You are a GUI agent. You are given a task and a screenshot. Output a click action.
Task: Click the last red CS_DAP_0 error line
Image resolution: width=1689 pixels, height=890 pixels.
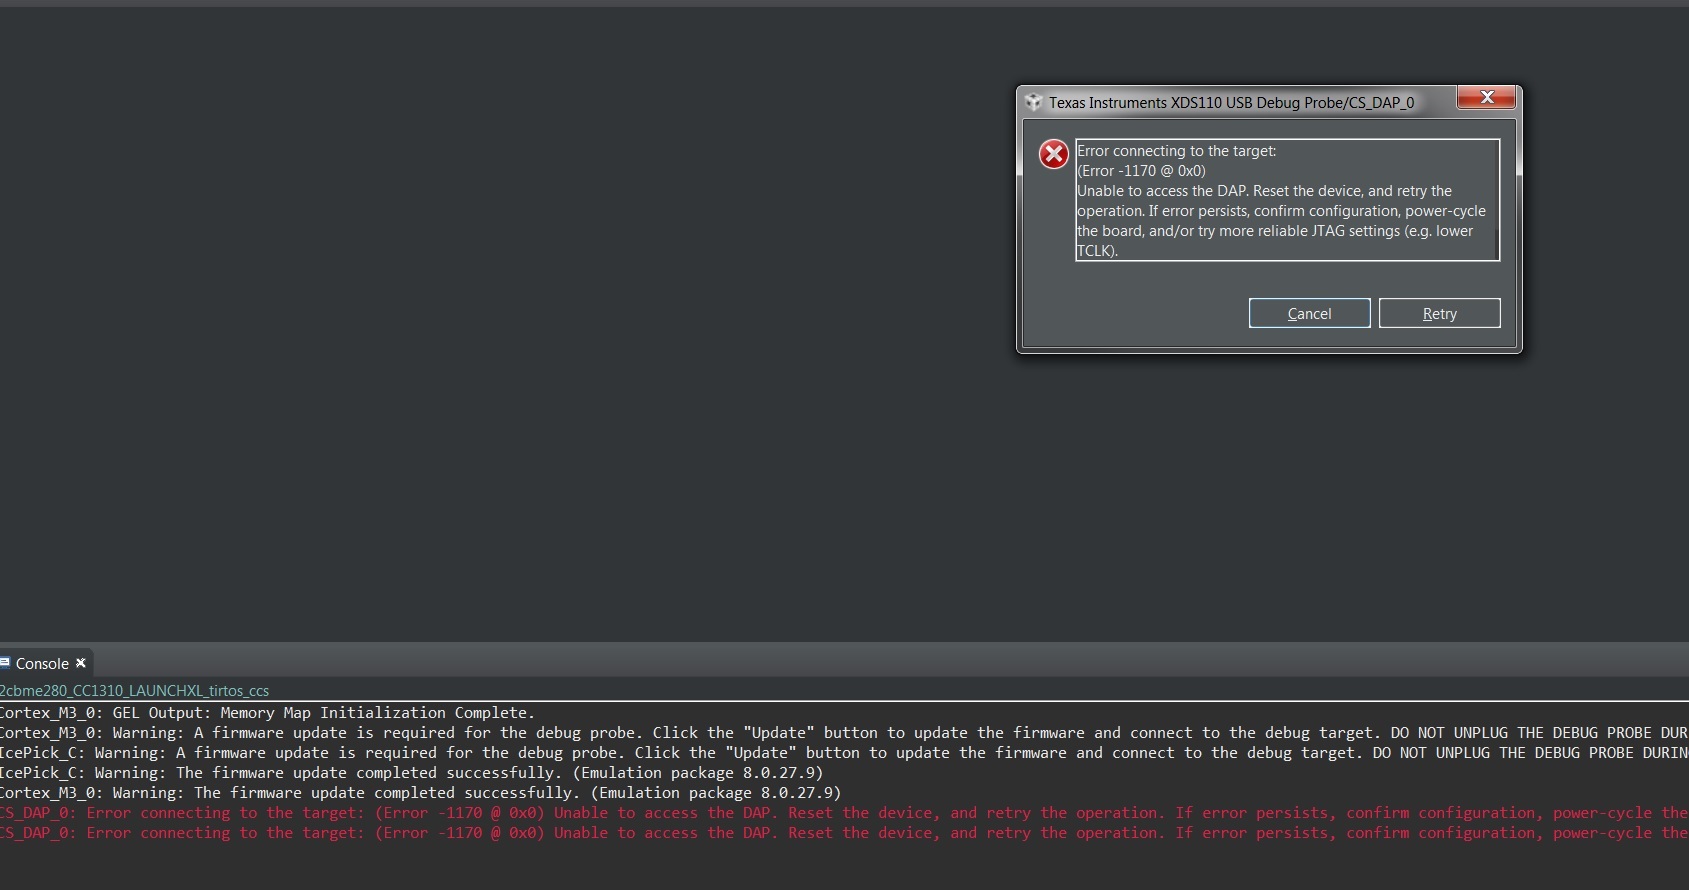click(x=844, y=833)
